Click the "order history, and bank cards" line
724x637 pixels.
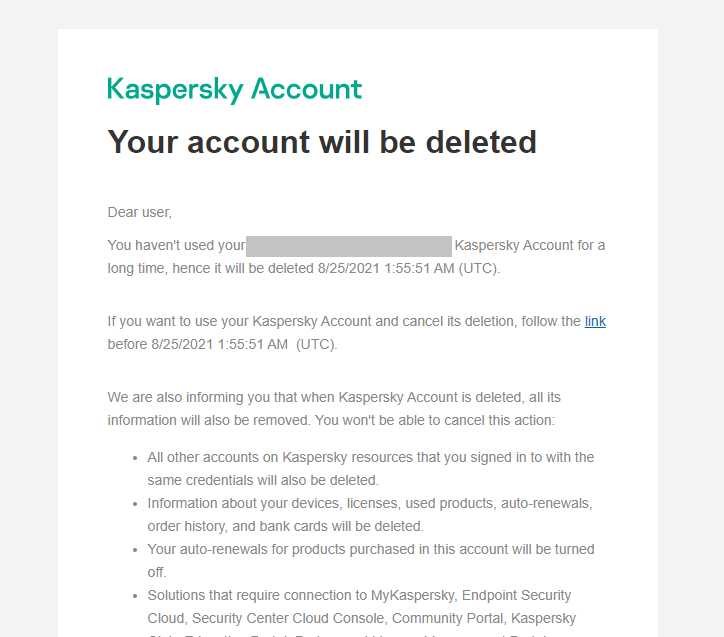(x=285, y=526)
